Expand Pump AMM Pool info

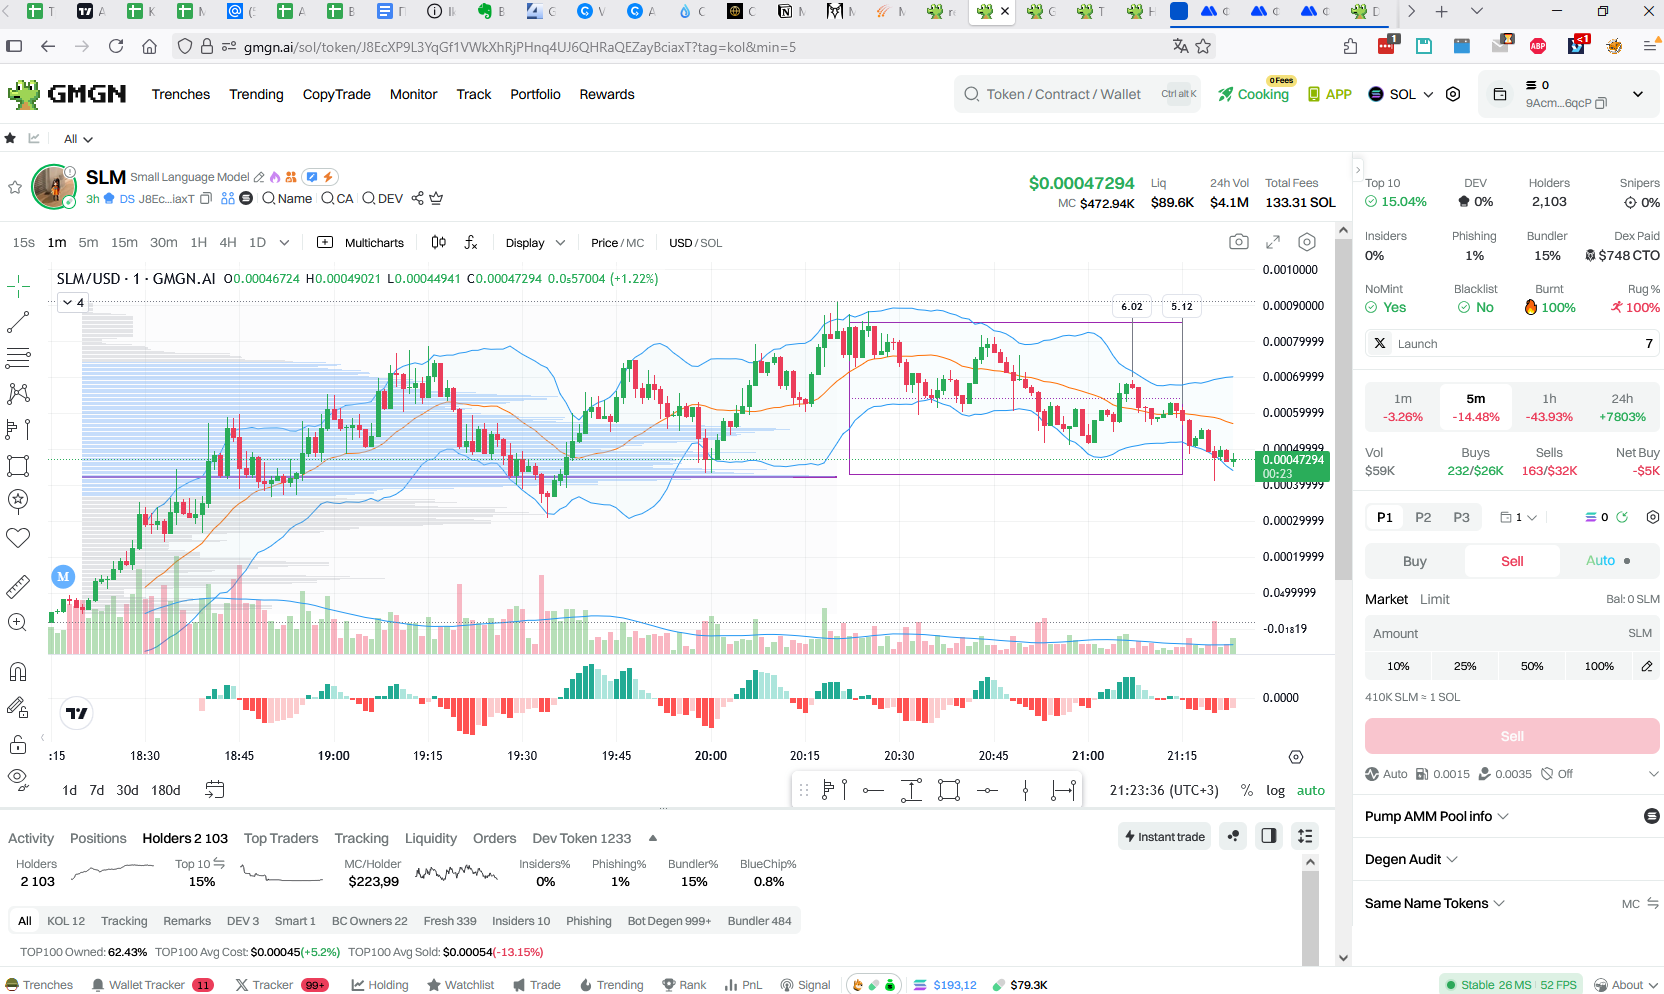click(x=1437, y=816)
